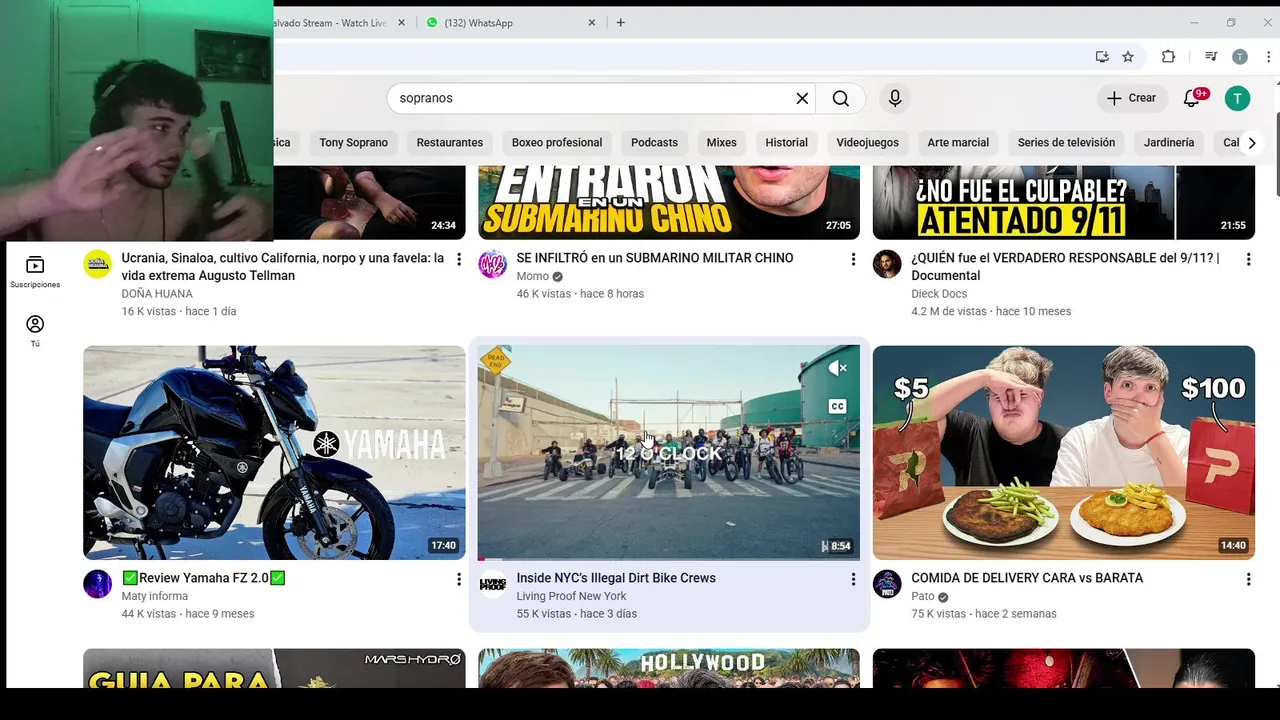Filter by Historial chip
Screen dimensions: 1280x720
(x=786, y=142)
